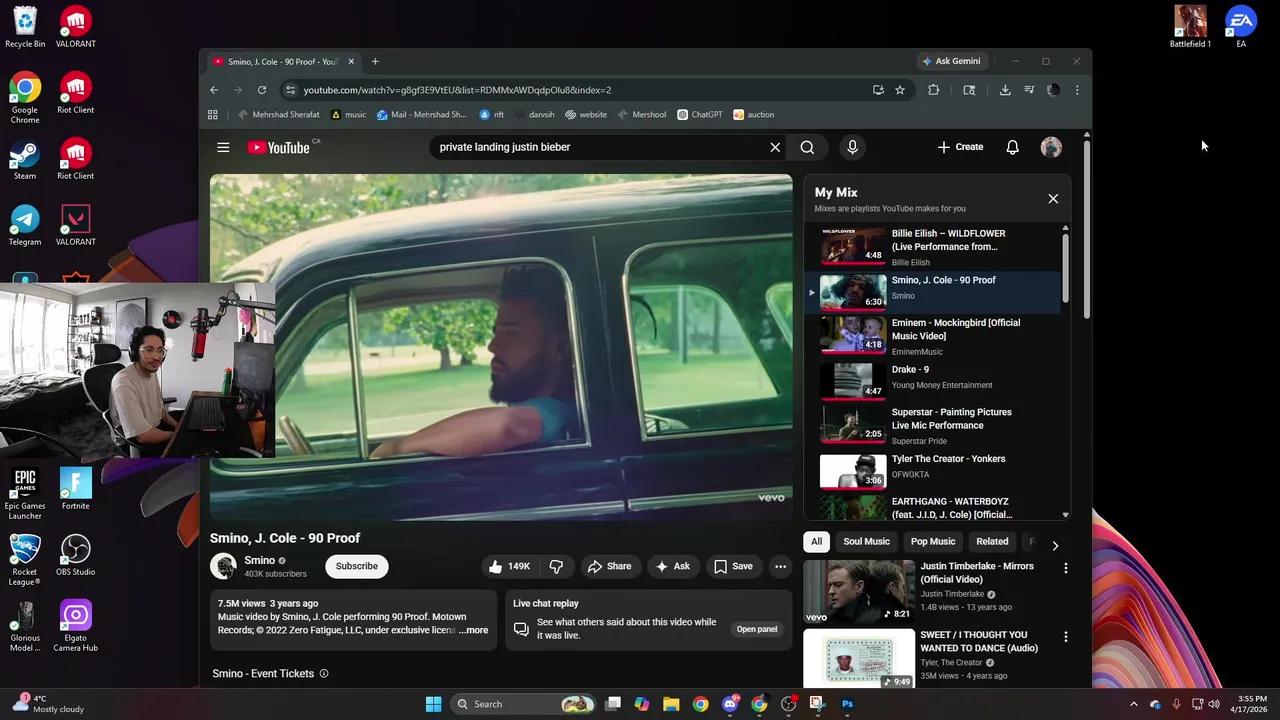Play Superstar Painting Pictures from mix
1280x720 pixels.
tap(934, 425)
